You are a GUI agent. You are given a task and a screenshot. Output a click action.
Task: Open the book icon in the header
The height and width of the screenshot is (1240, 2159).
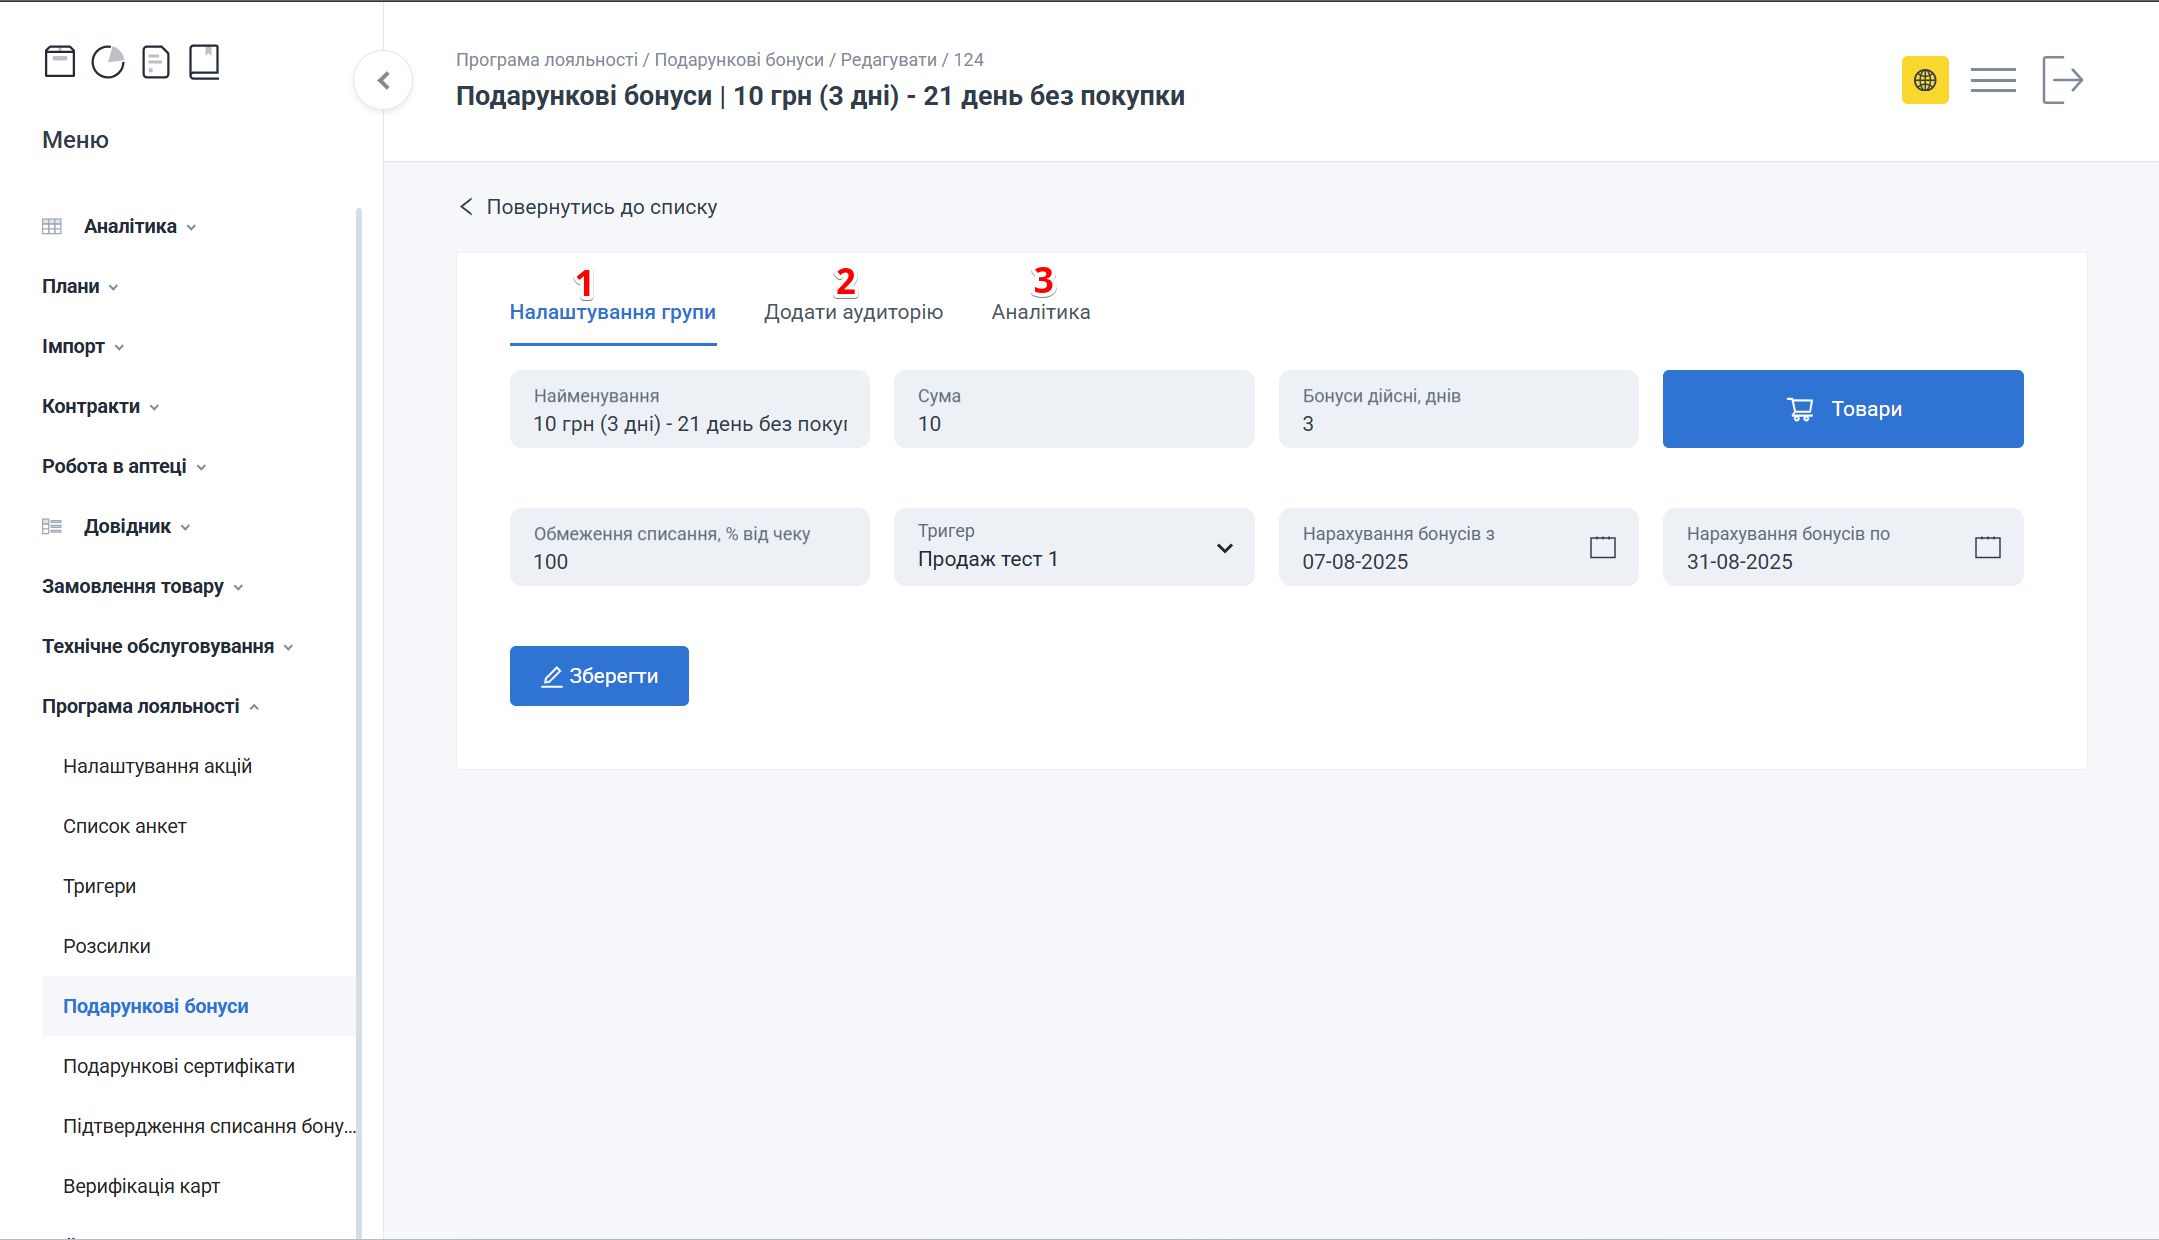[205, 61]
